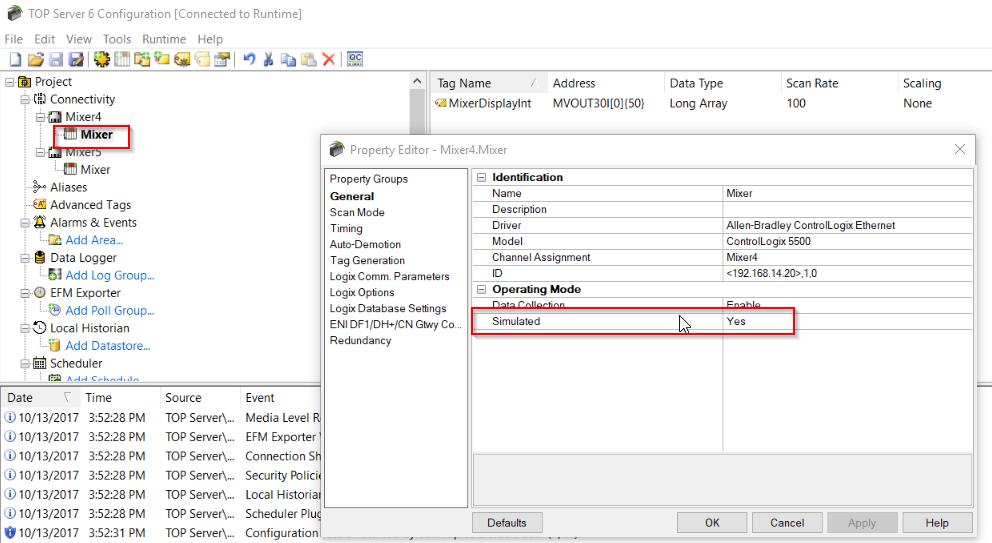Open the Edit menu
Viewport: 992px width, 543px height.
[x=44, y=39]
